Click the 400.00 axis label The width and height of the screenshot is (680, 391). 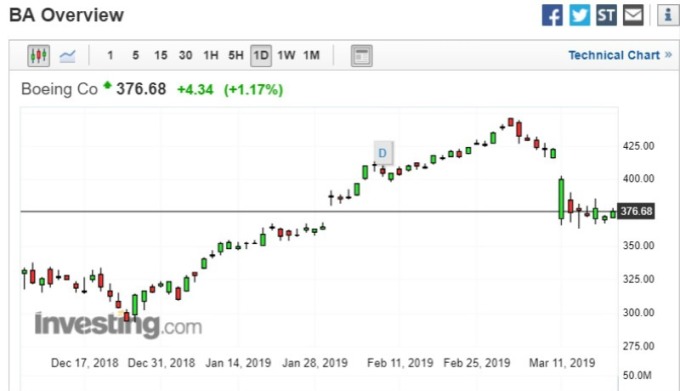point(638,179)
